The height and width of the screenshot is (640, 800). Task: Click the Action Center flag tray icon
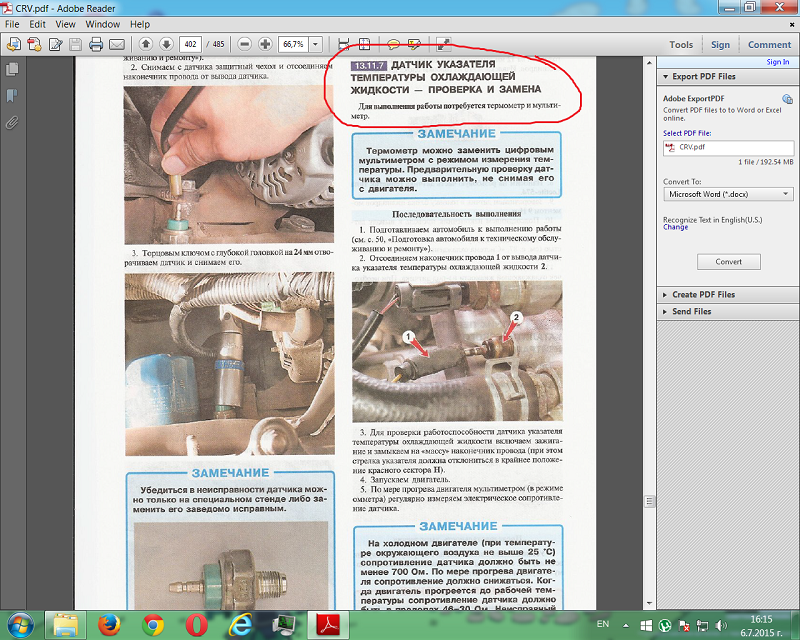684,625
